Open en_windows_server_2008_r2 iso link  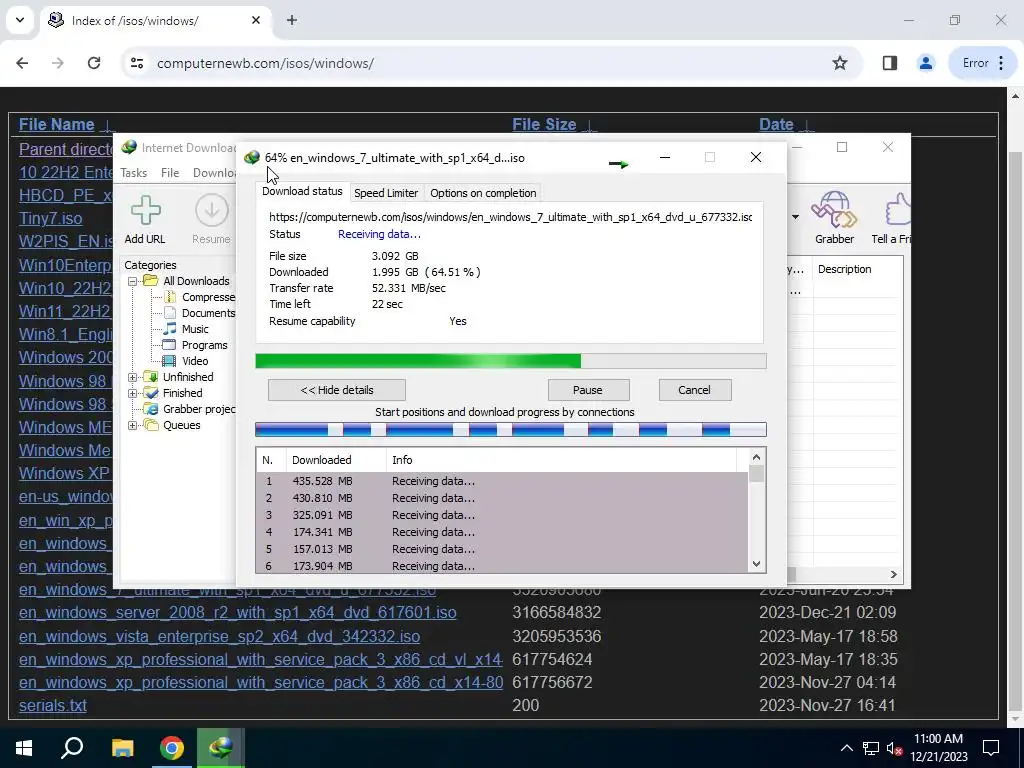coord(238,613)
